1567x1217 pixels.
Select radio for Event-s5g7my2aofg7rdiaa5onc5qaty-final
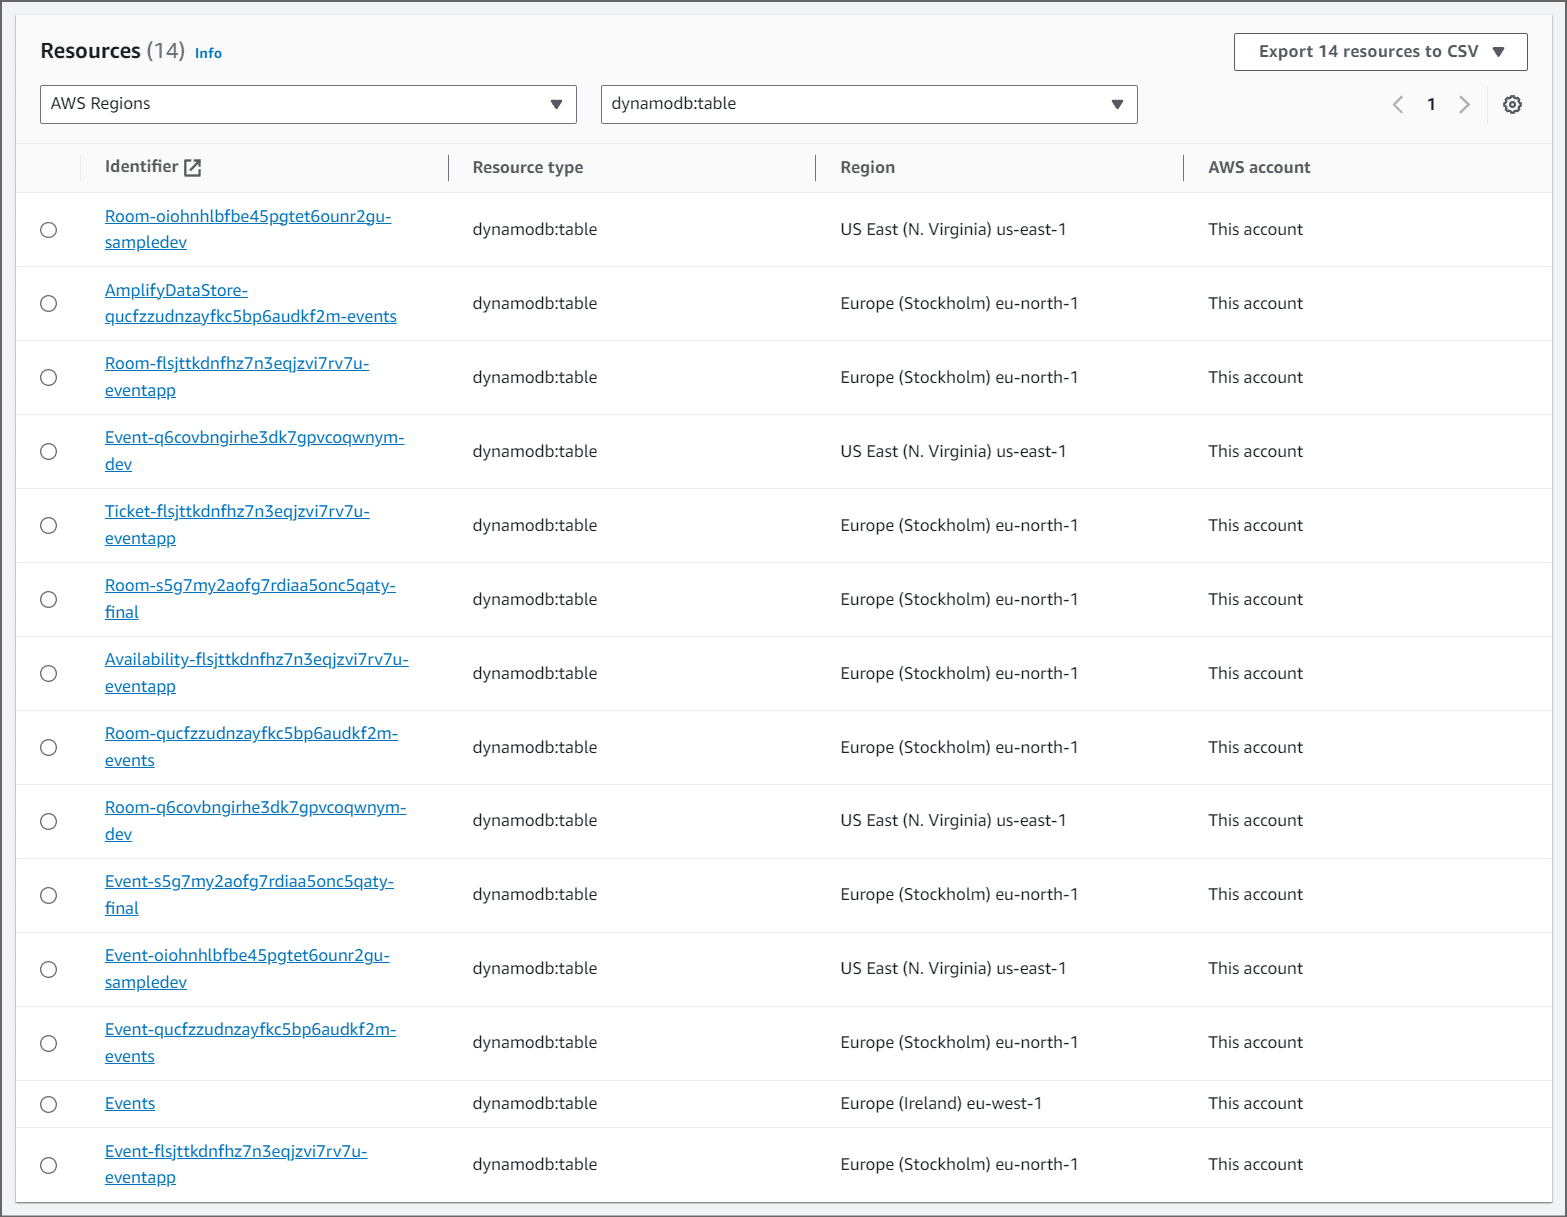(x=48, y=896)
